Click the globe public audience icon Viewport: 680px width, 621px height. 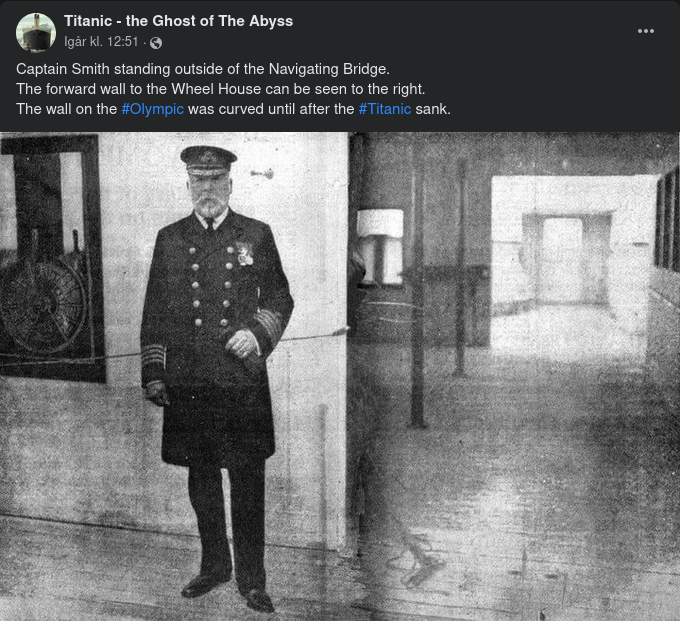point(156,42)
